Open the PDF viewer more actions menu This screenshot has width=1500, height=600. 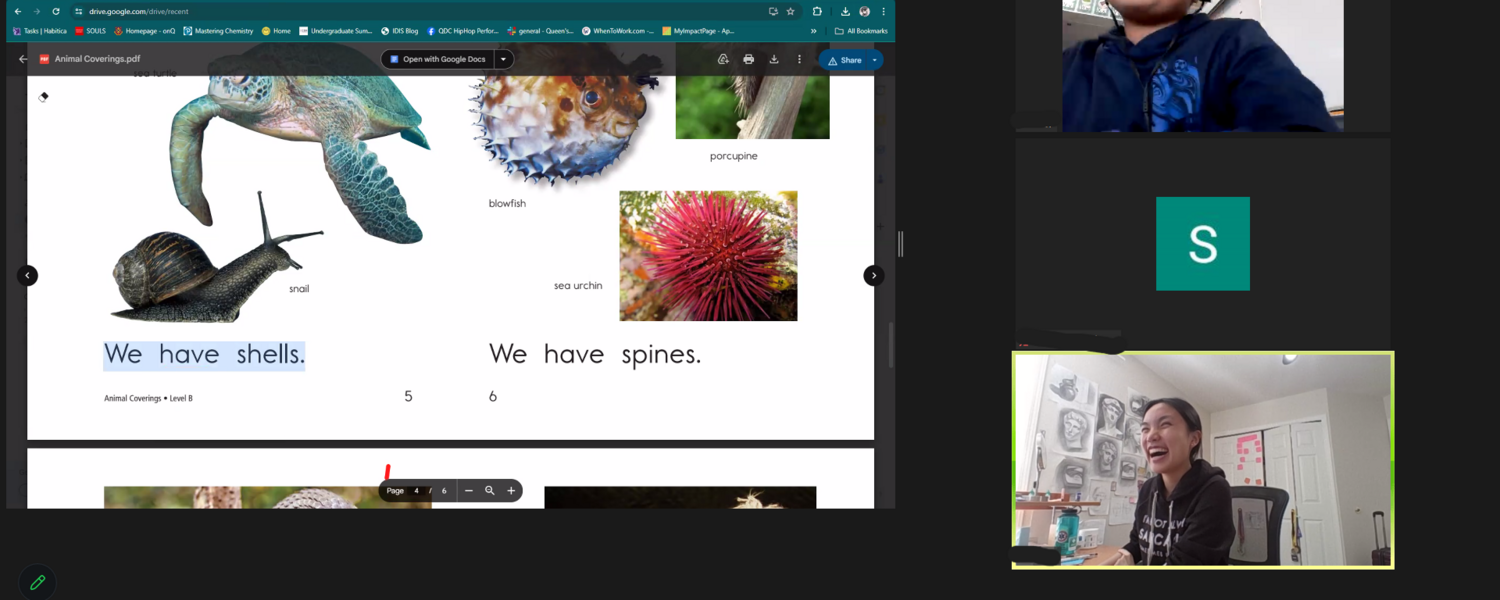799,59
